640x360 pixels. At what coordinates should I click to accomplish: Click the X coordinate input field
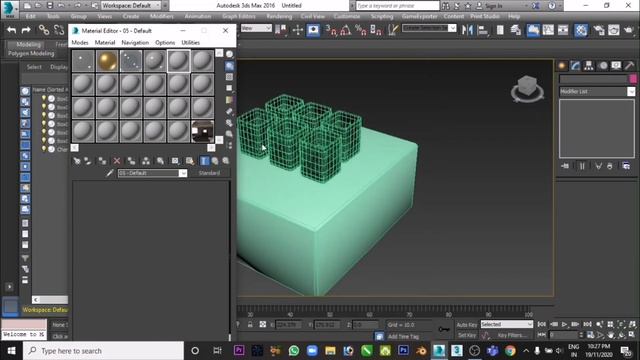click(289, 325)
